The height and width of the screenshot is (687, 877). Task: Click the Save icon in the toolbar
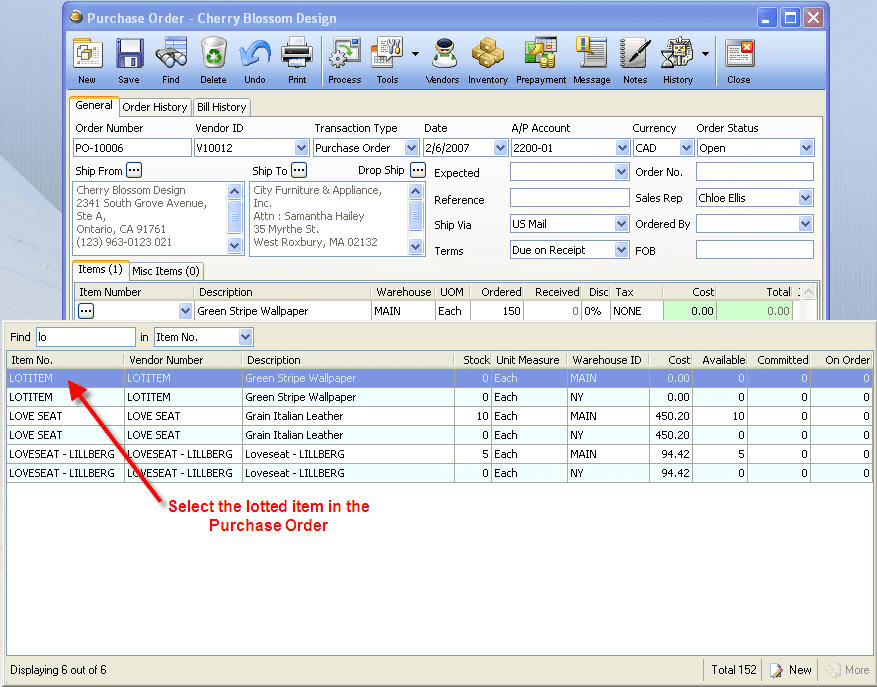[129, 58]
